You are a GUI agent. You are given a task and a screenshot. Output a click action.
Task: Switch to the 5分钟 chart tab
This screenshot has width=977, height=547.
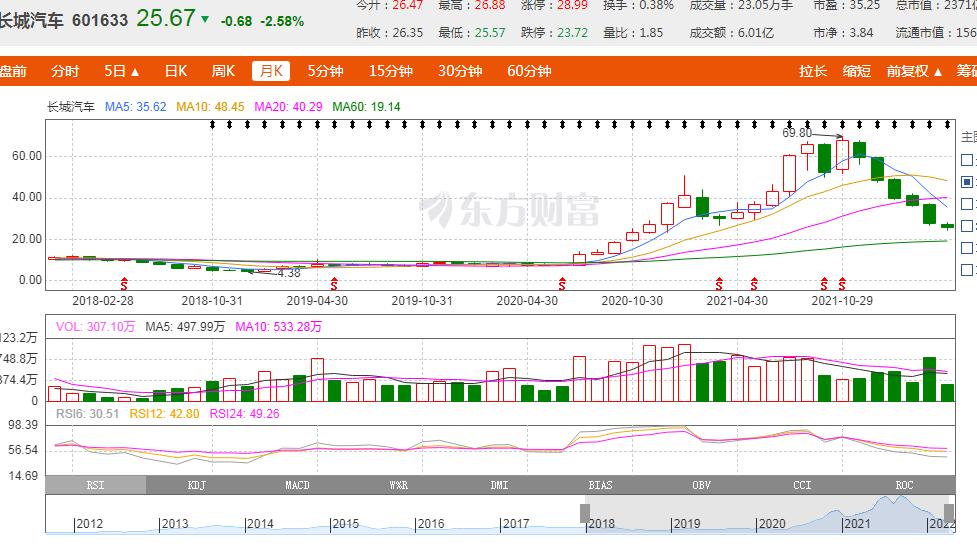click(325, 71)
